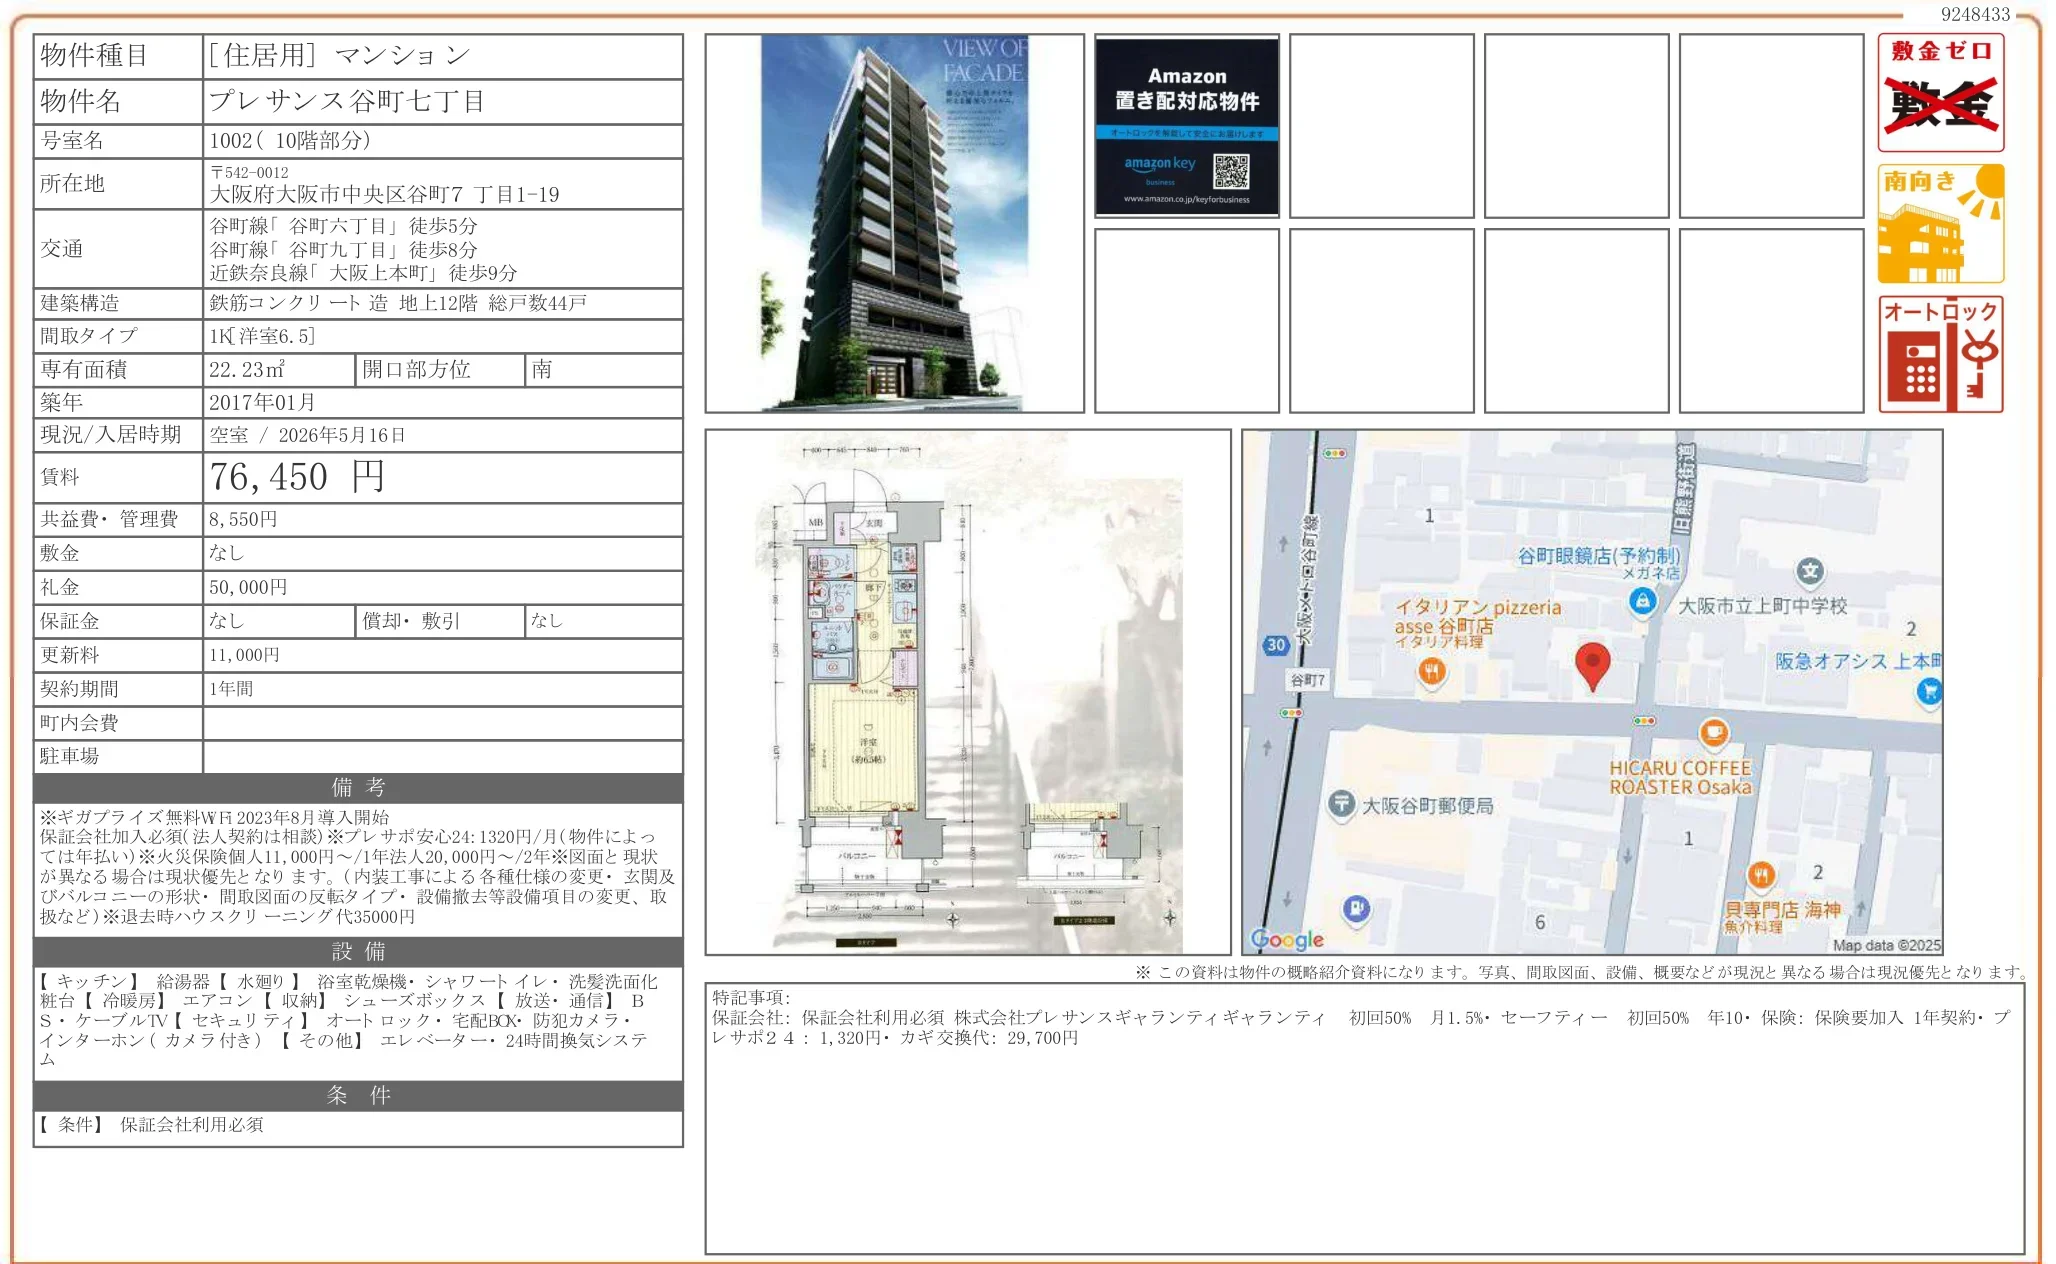2056x1264 pixels.
Task: Open the building facade photo
Action: (894, 224)
